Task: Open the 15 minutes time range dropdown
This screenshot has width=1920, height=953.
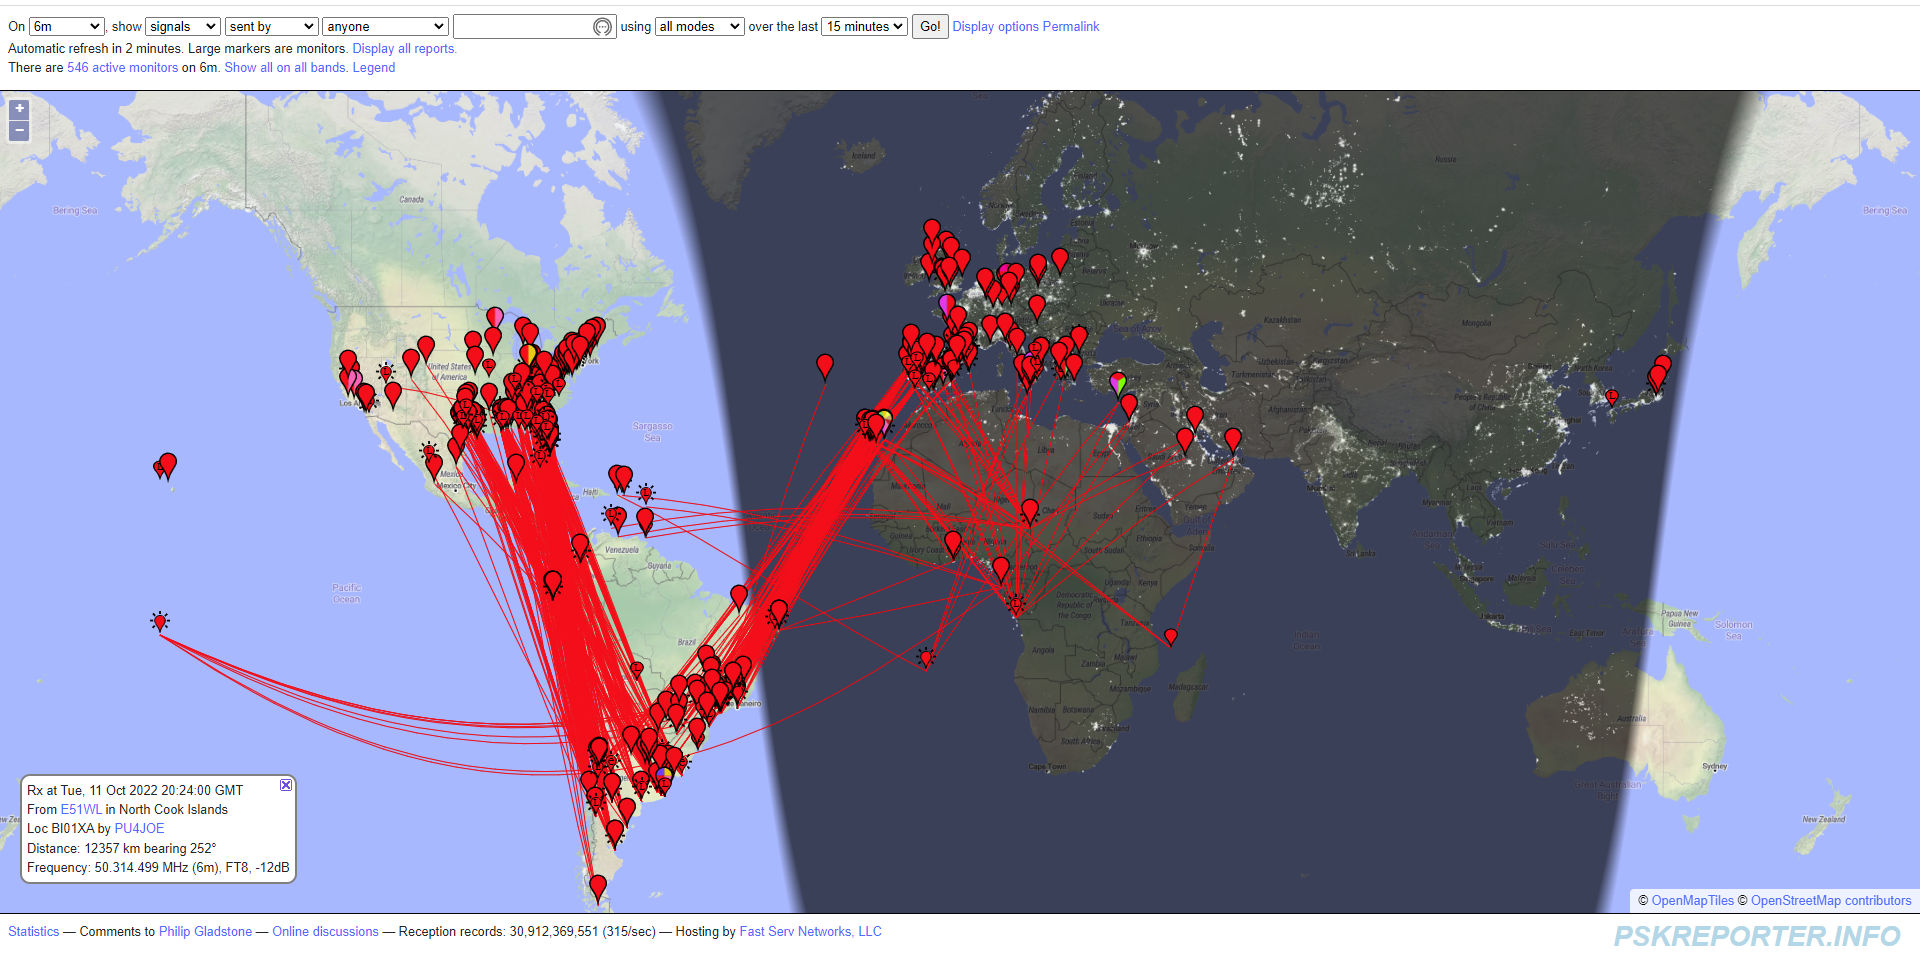Action: click(865, 27)
